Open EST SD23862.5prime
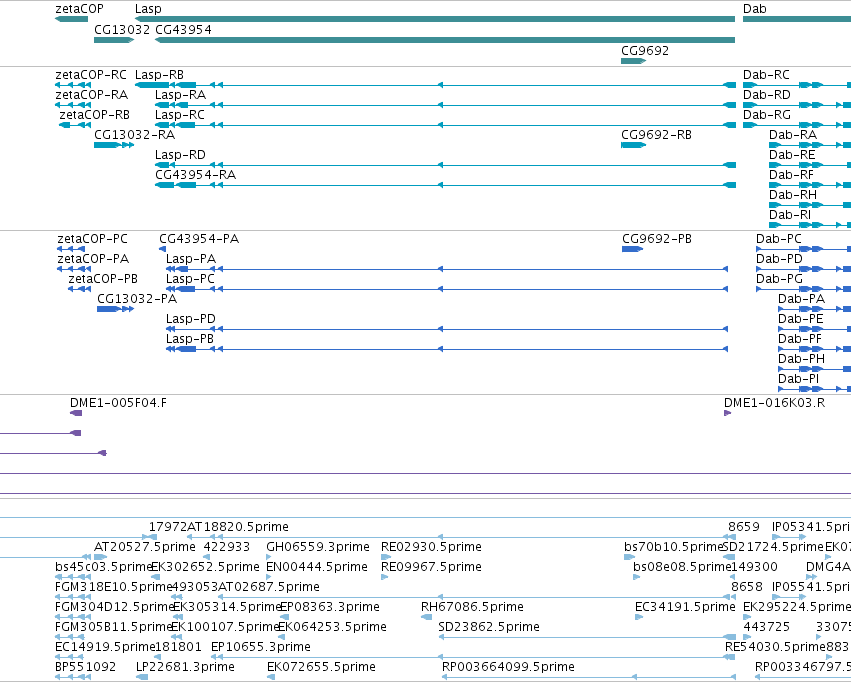 488,627
